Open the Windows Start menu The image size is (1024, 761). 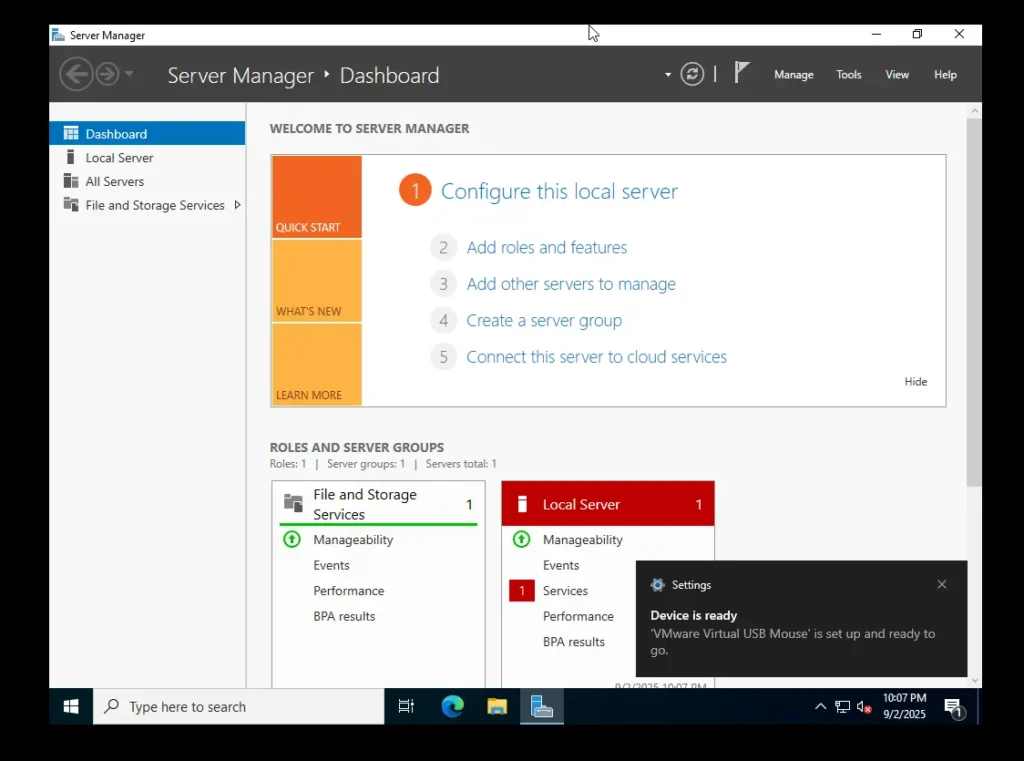click(71, 706)
